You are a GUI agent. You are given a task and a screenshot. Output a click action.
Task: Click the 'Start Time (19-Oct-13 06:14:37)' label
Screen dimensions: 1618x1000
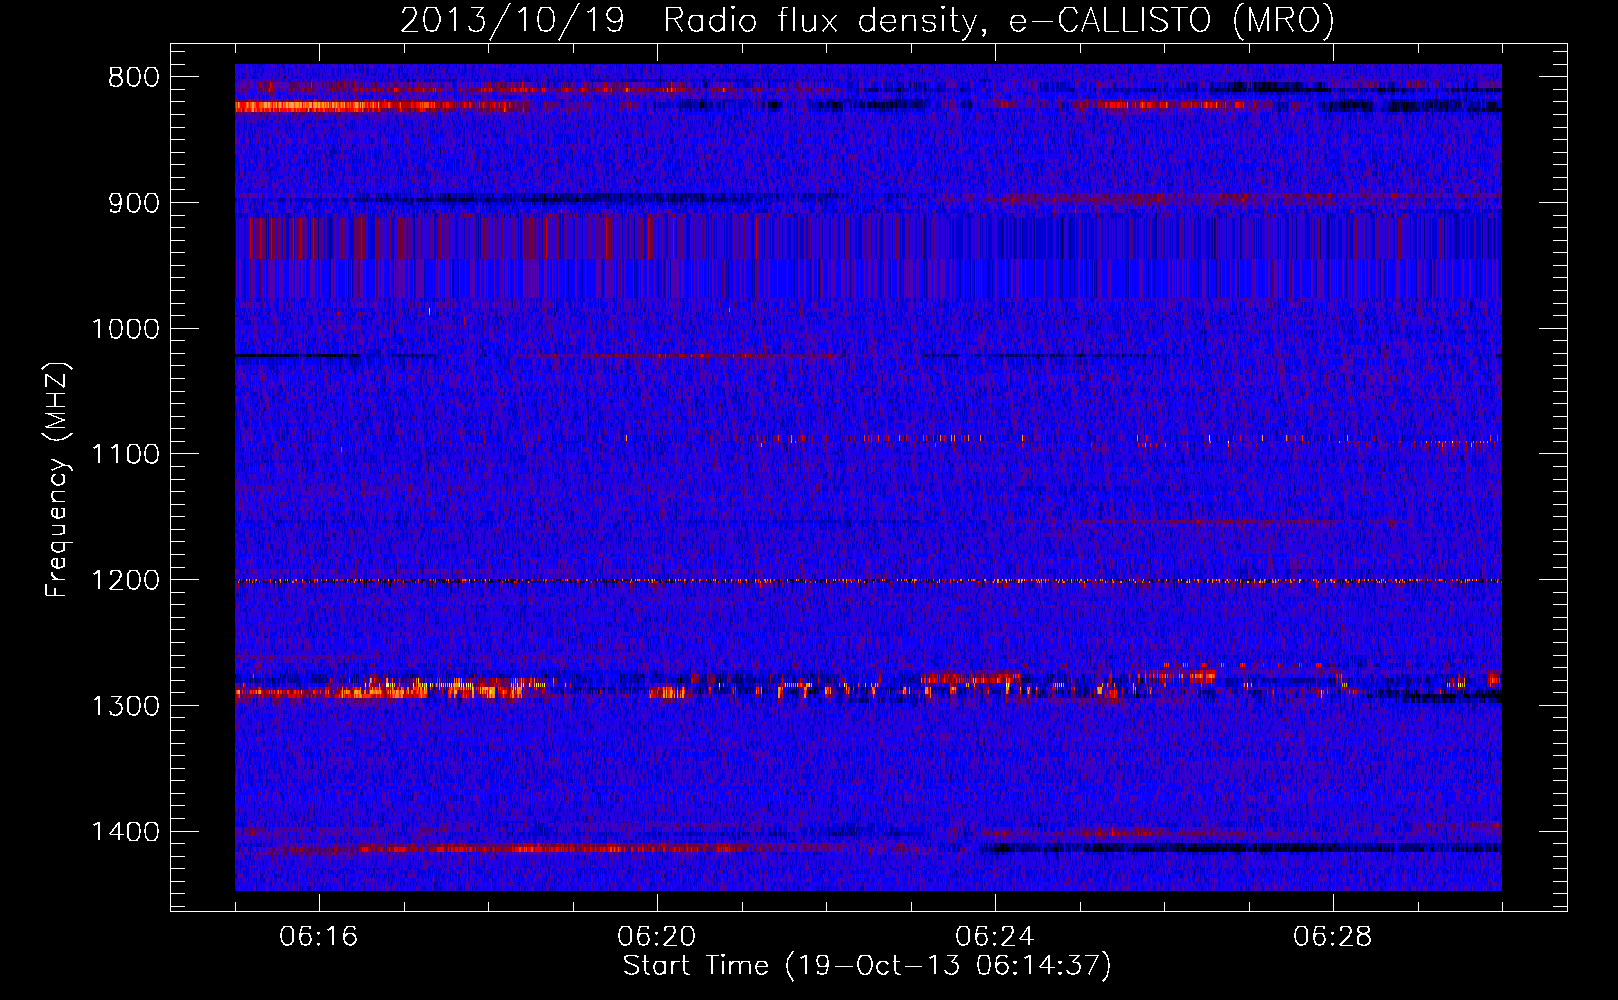click(867, 966)
